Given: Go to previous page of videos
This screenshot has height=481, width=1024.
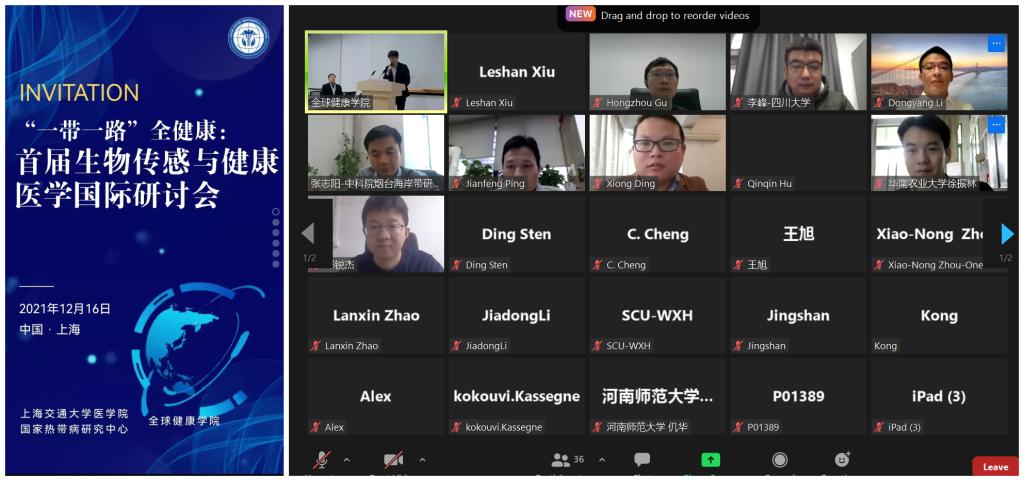Looking at the screenshot, I should point(309,234).
